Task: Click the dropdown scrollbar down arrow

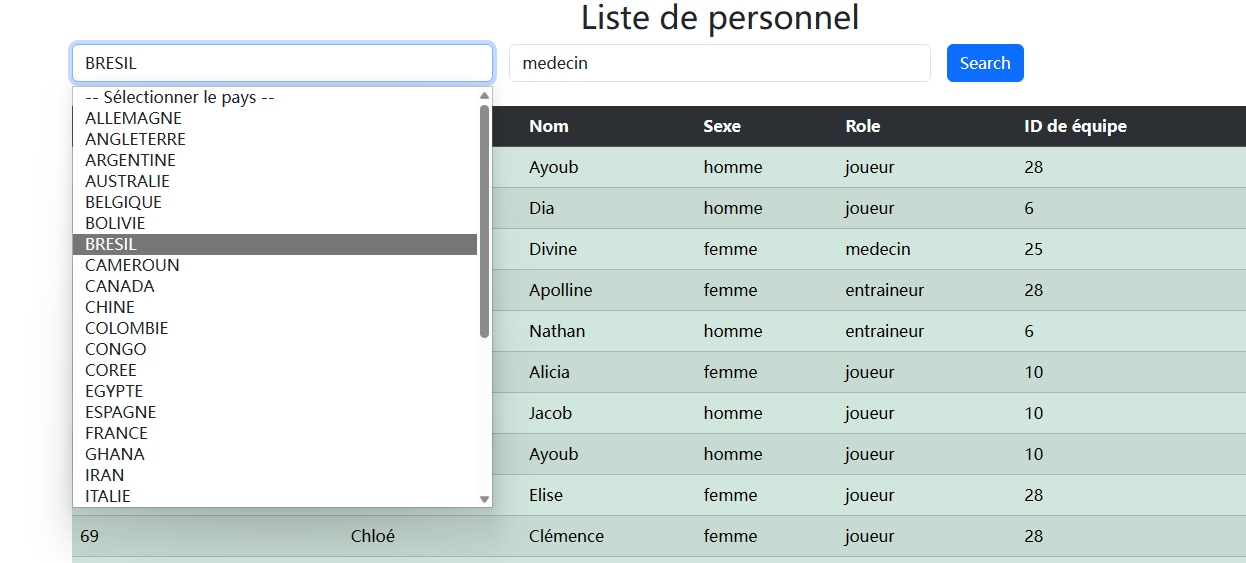Action: [485, 499]
